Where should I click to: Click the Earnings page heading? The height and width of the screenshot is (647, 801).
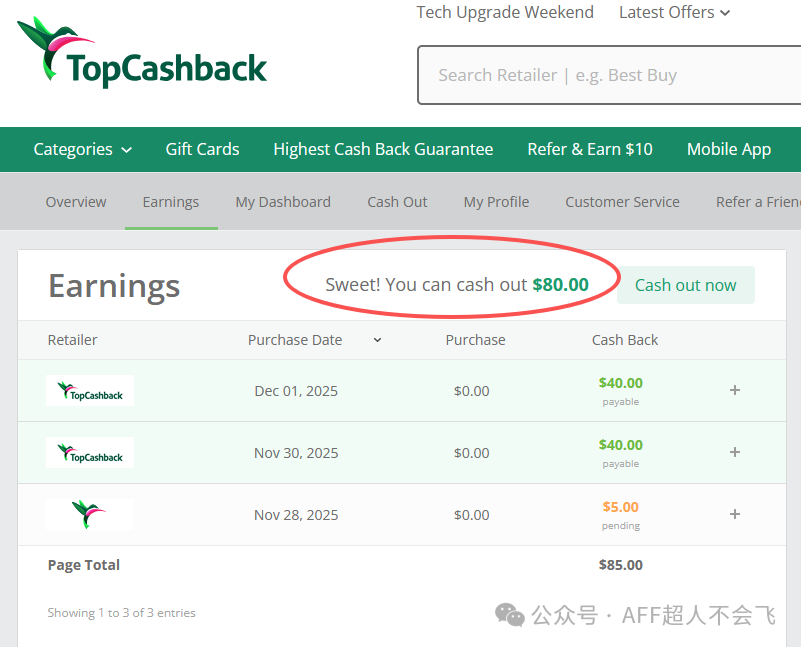coord(114,286)
